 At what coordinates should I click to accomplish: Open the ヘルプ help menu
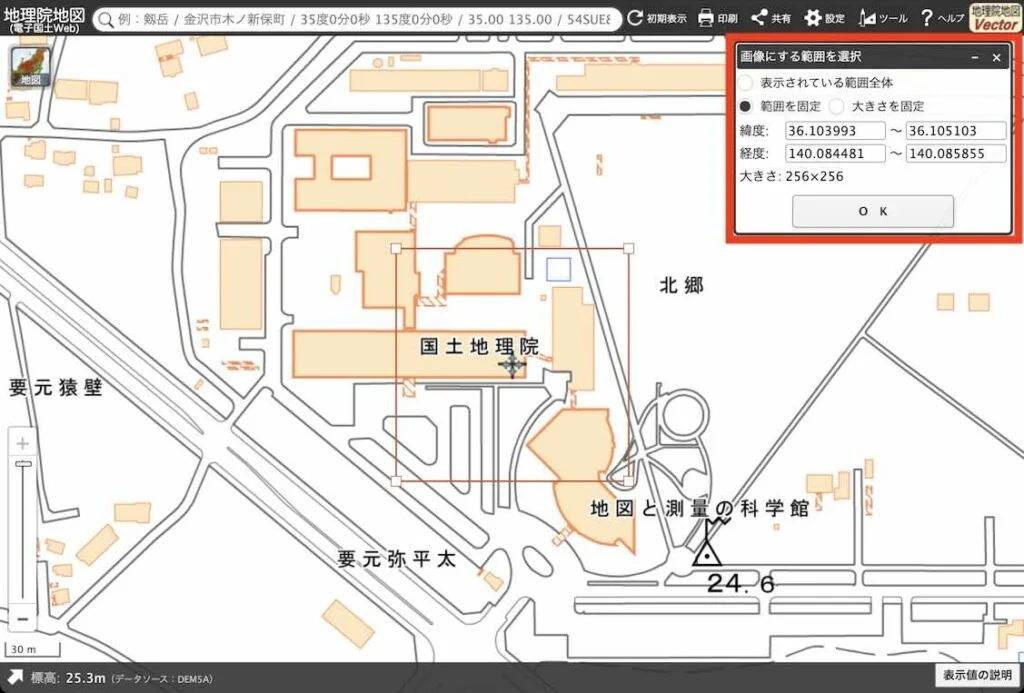(x=927, y=18)
